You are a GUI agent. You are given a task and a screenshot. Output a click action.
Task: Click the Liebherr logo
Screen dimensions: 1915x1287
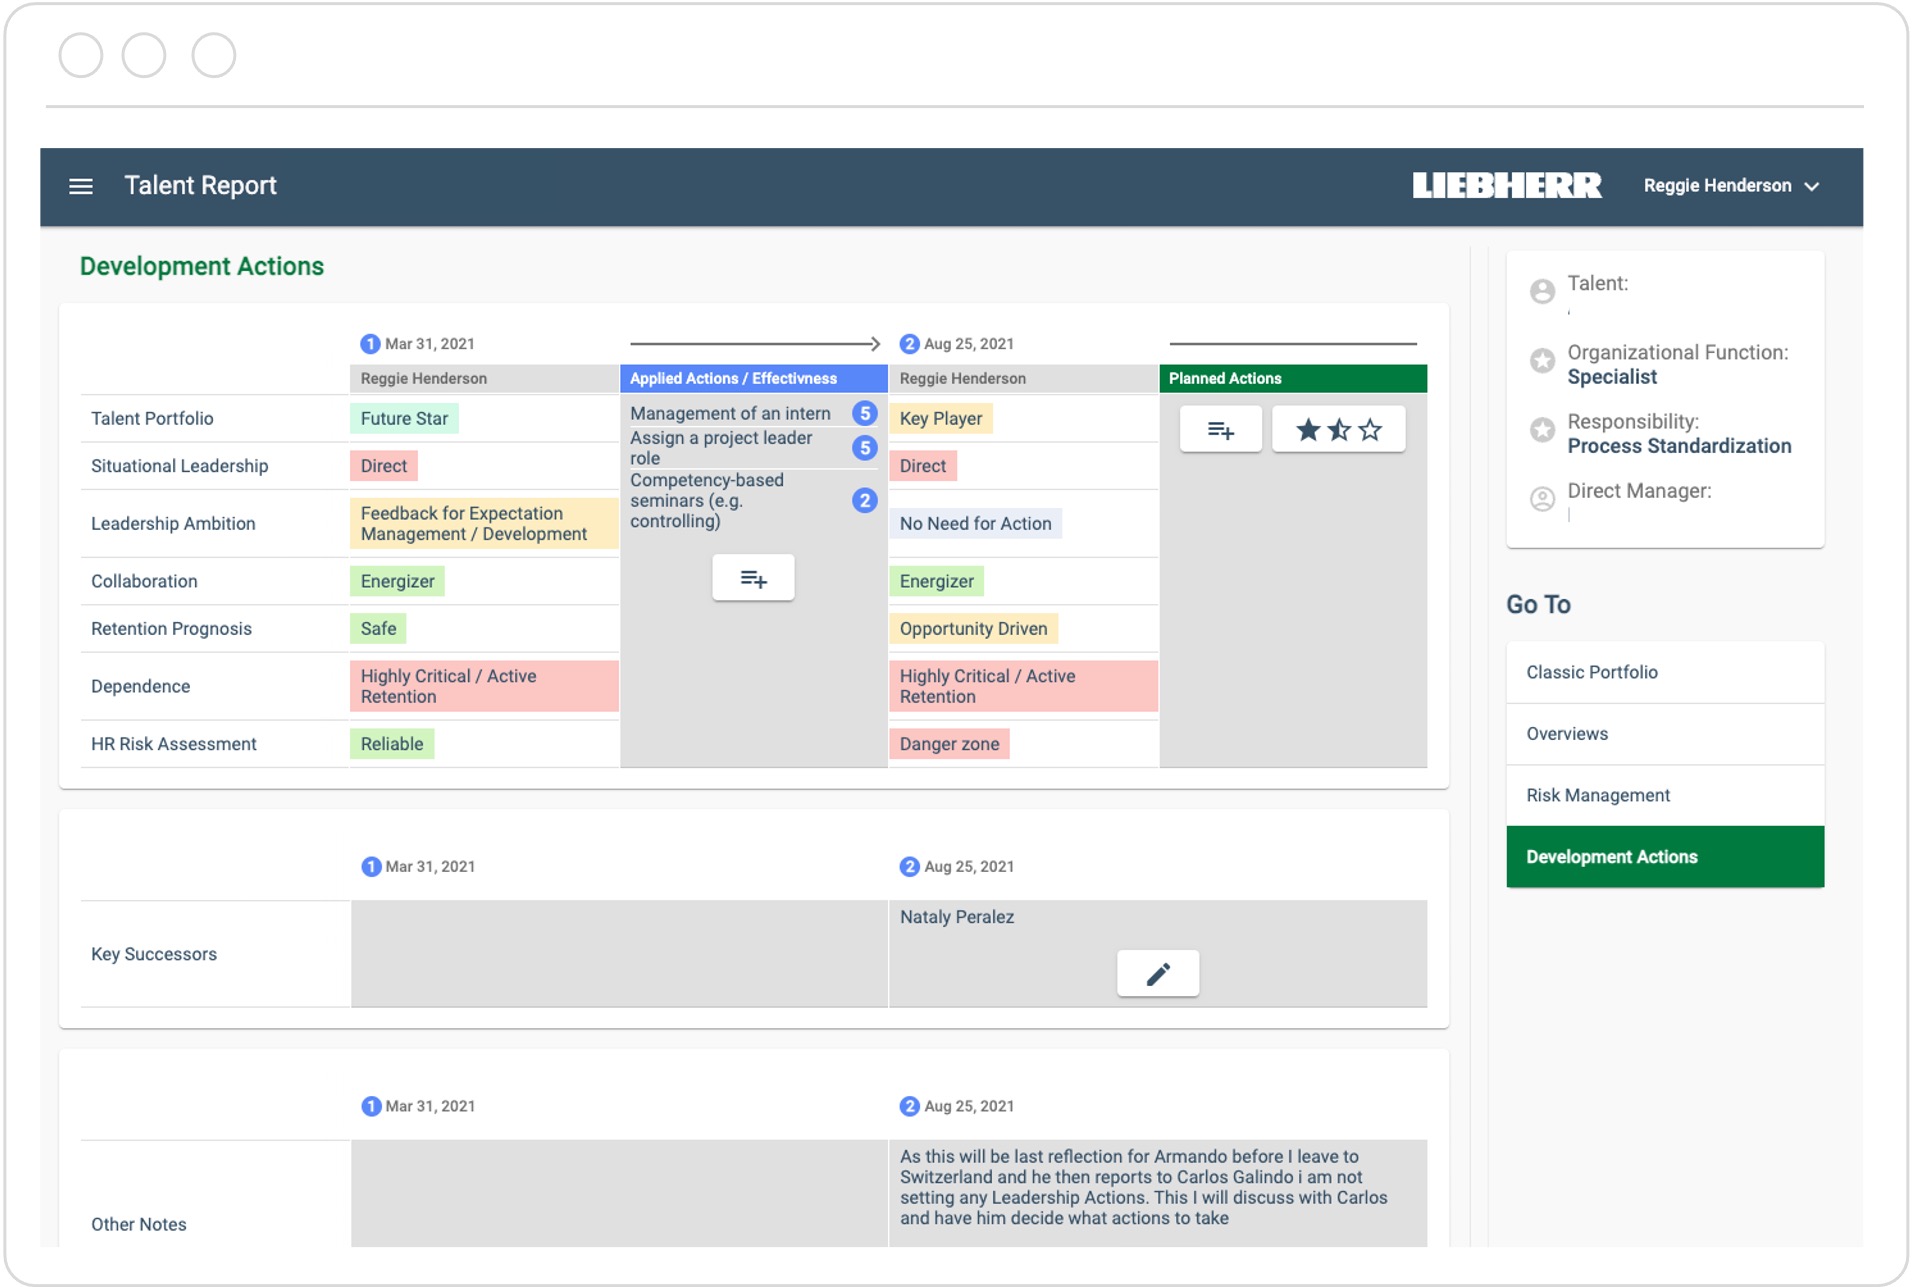(x=1506, y=186)
